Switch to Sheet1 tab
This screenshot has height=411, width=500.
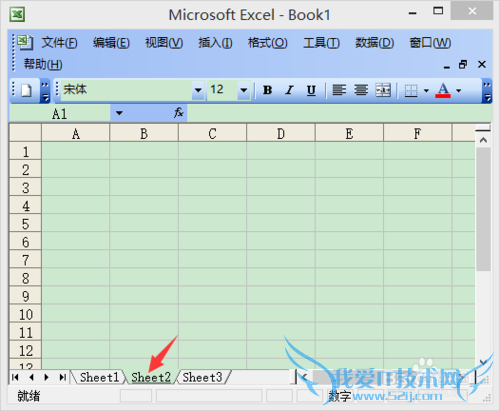click(99, 377)
